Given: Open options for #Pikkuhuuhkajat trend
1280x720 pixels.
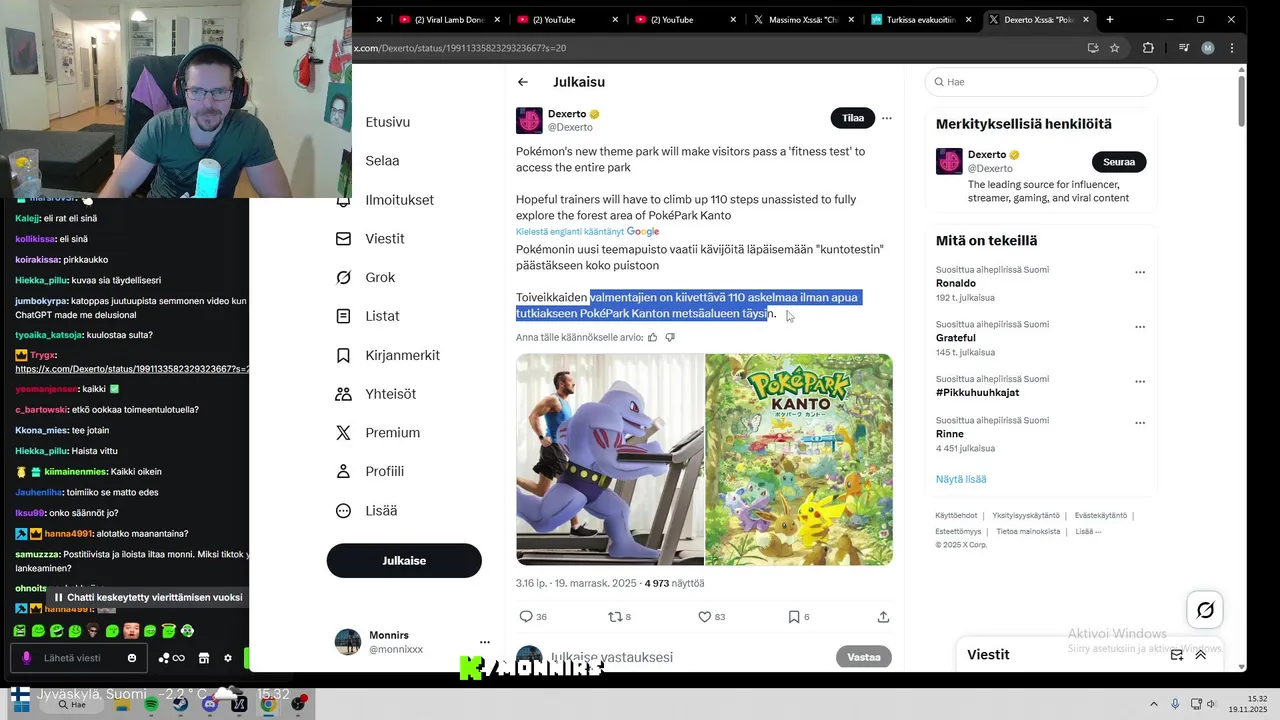Looking at the screenshot, I should coord(1140,382).
